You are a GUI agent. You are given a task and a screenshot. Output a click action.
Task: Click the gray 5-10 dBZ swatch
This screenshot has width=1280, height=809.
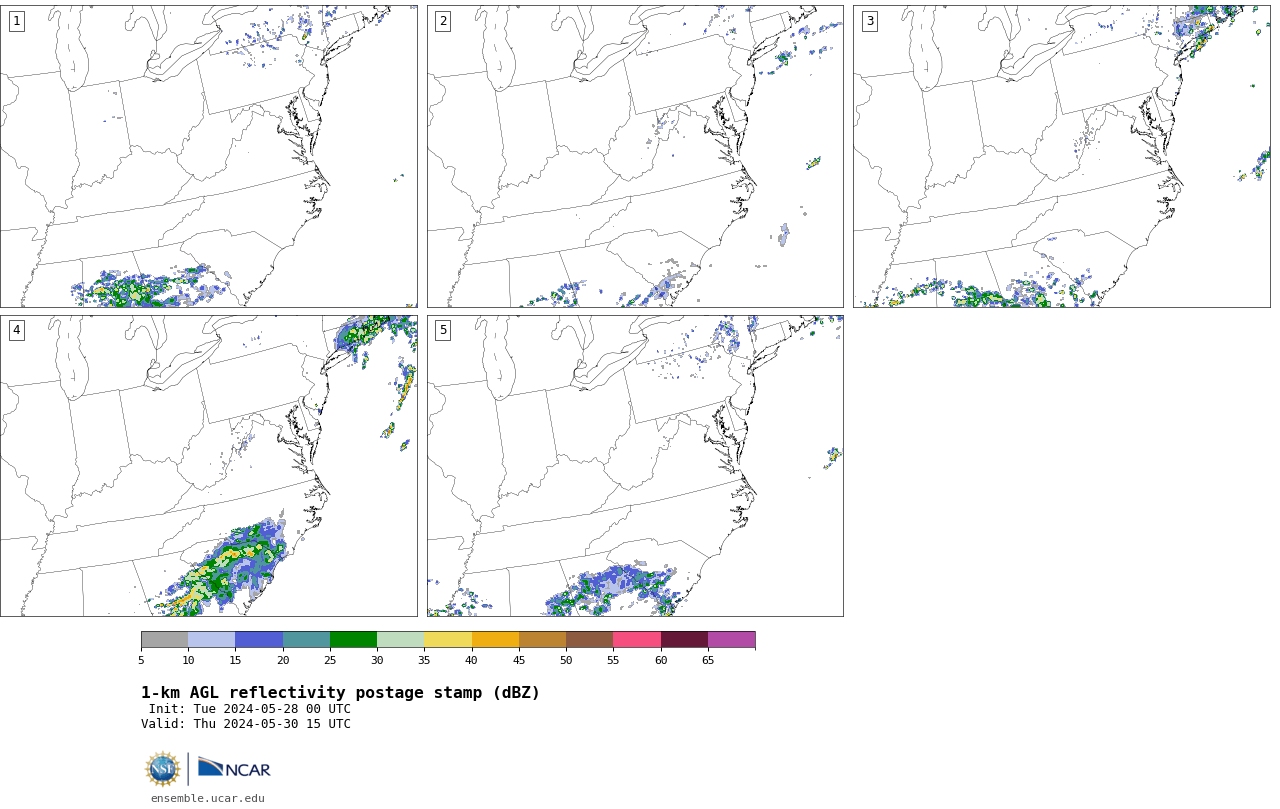tap(164, 639)
